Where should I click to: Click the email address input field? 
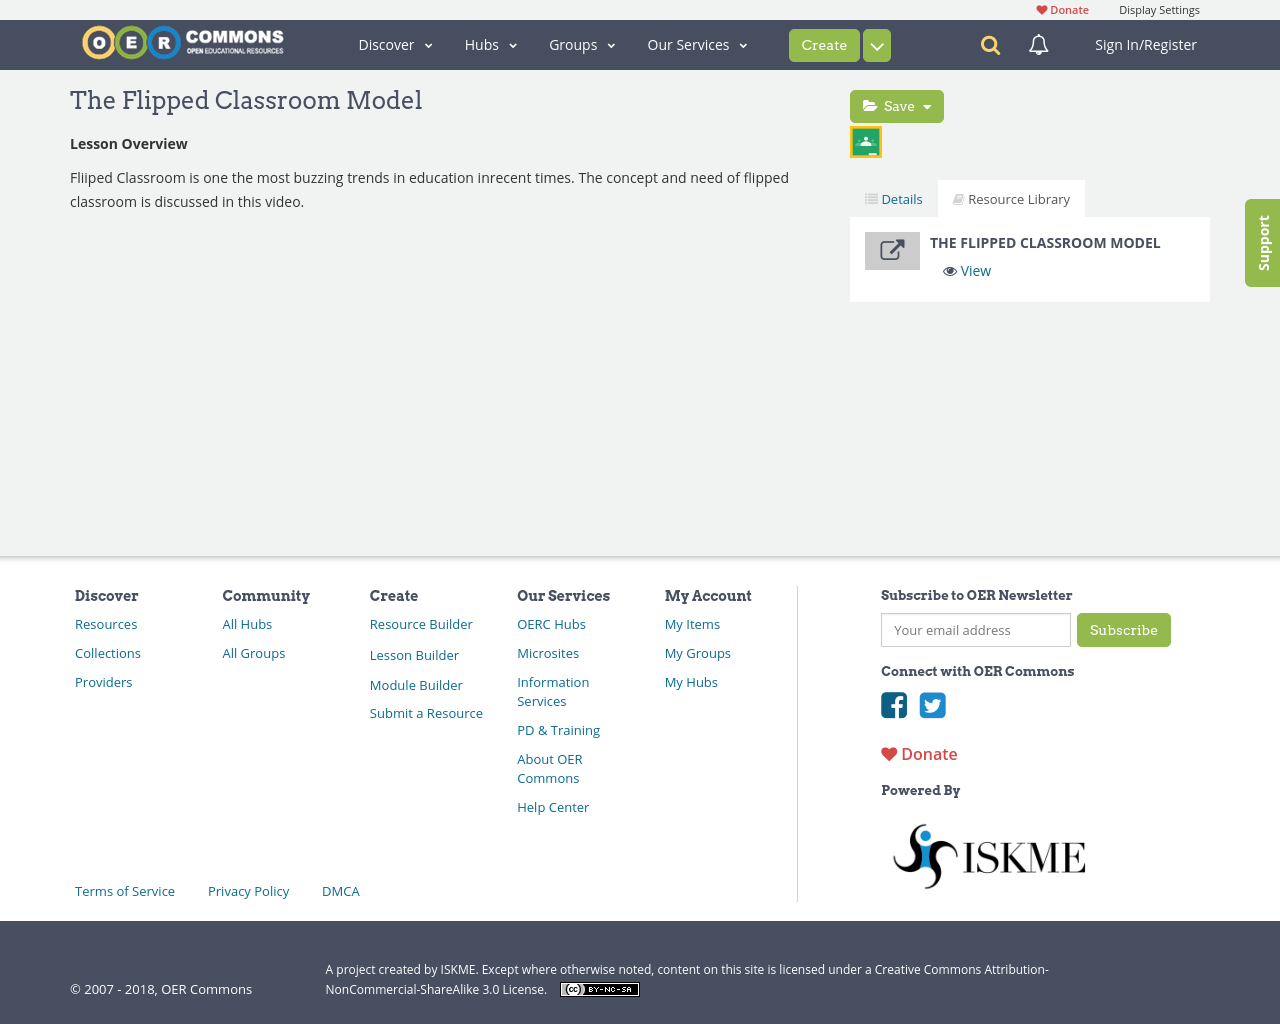[975, 630]
